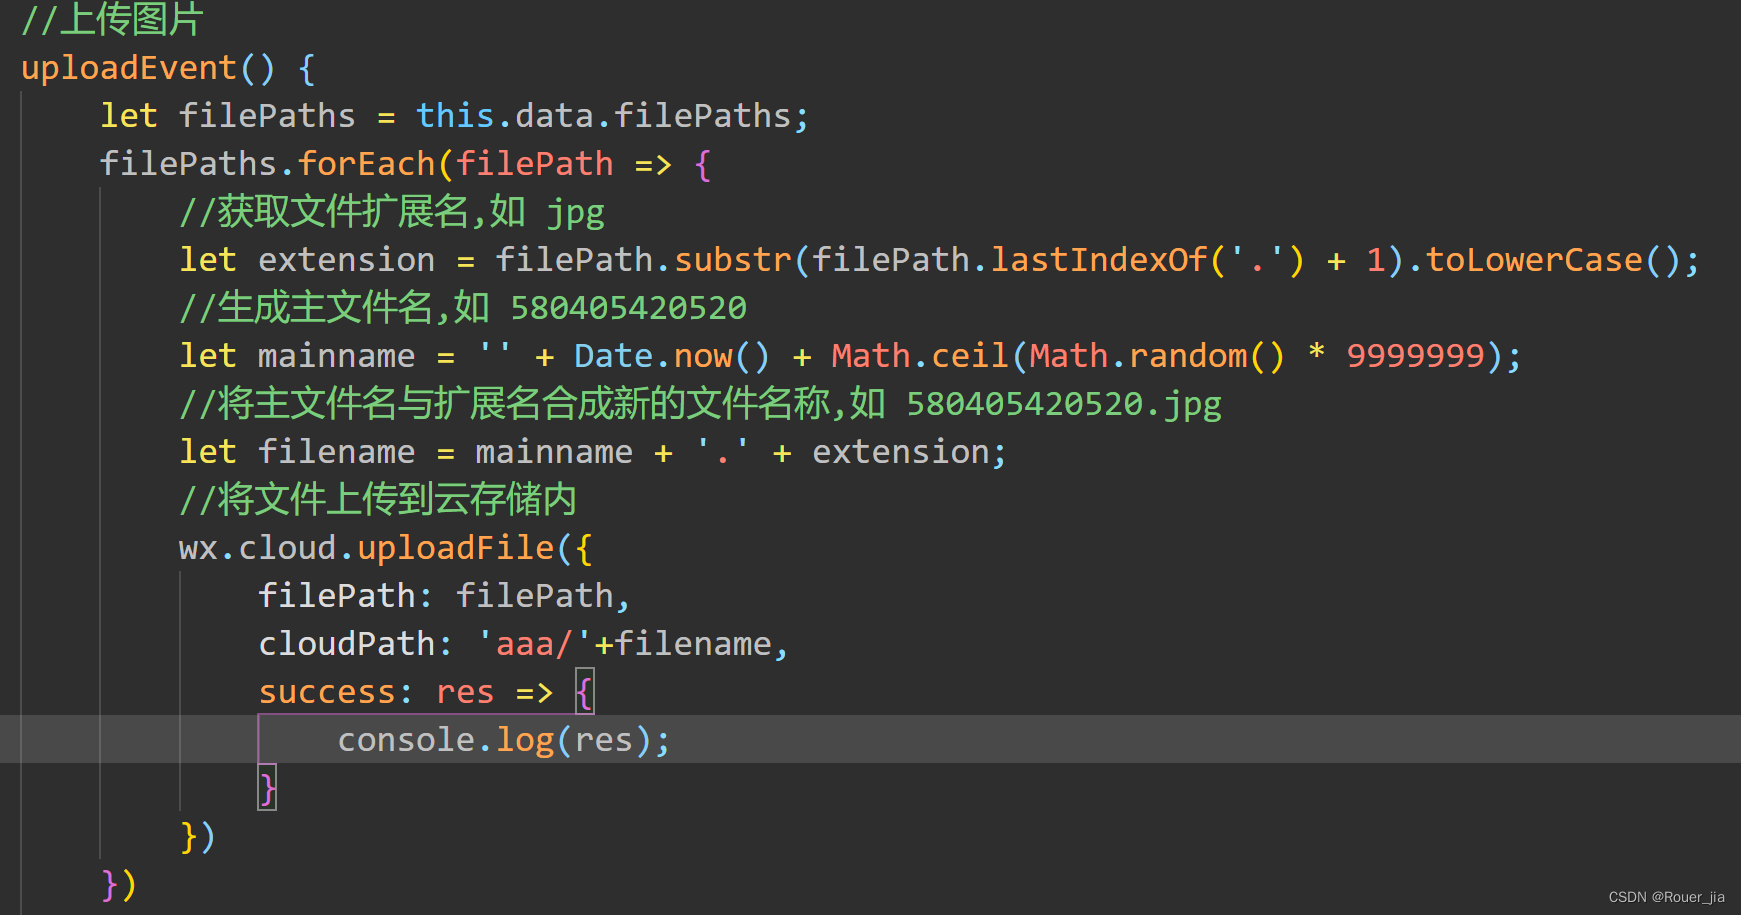This screenshot has height=915, width=1741.
Task: Click the highlighted closing brace below console.log
Action: coord(267,788)
